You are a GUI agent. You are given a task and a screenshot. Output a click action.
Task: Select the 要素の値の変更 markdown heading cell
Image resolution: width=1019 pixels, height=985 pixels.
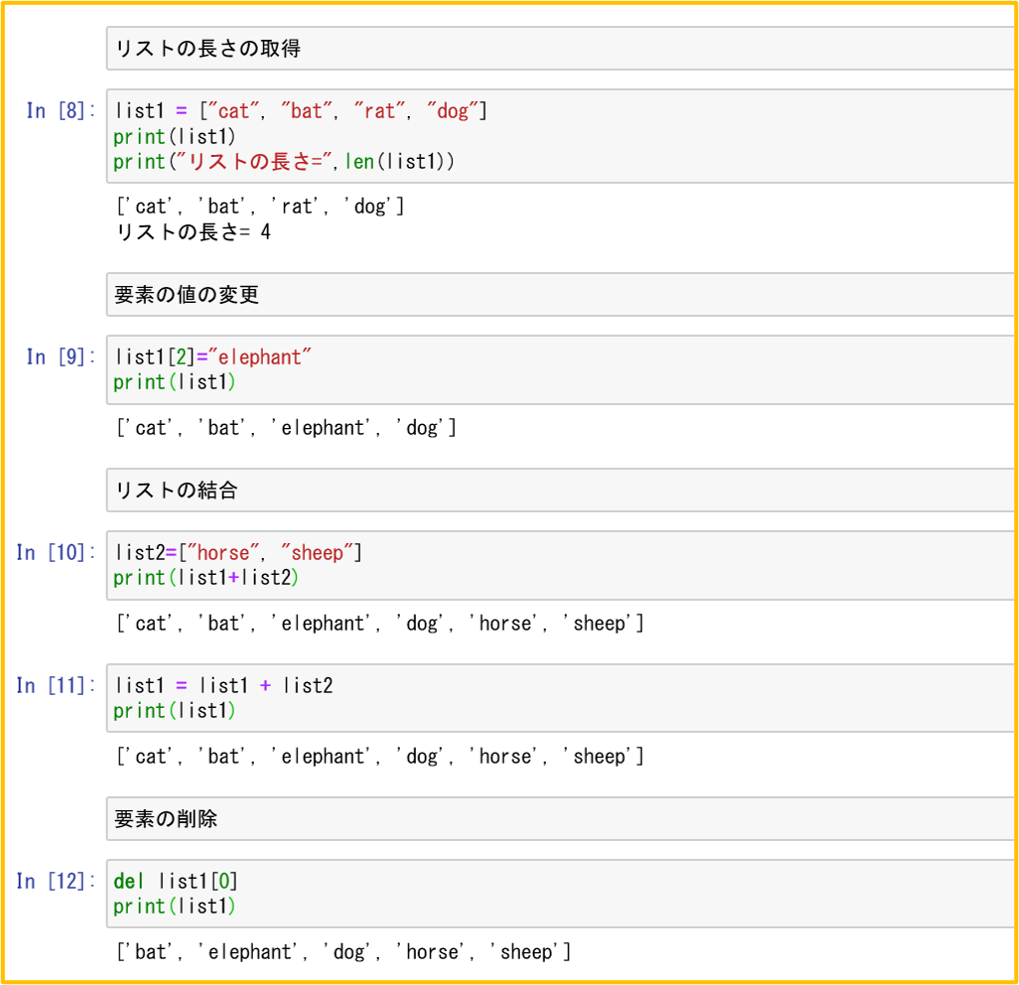pyautogui.click(x=560, y=294)
